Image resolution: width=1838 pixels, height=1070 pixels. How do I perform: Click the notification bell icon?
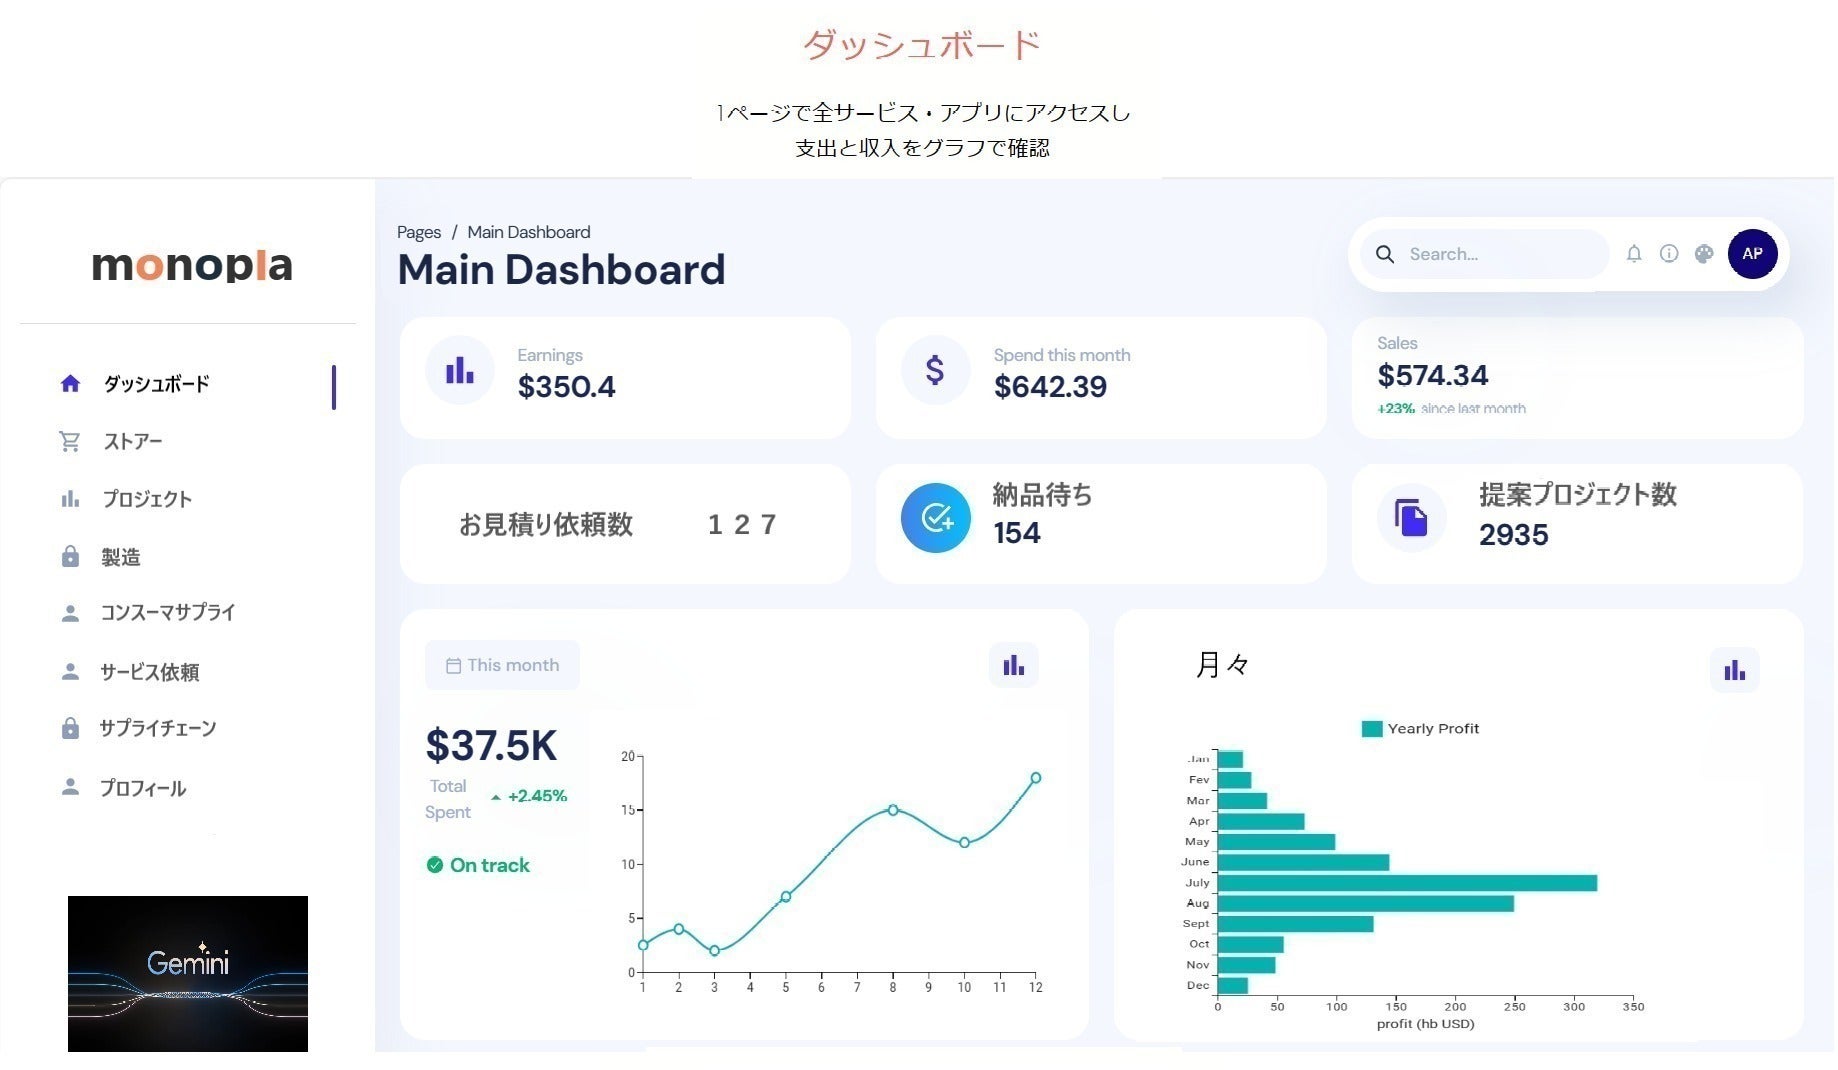click(1634, 254)
